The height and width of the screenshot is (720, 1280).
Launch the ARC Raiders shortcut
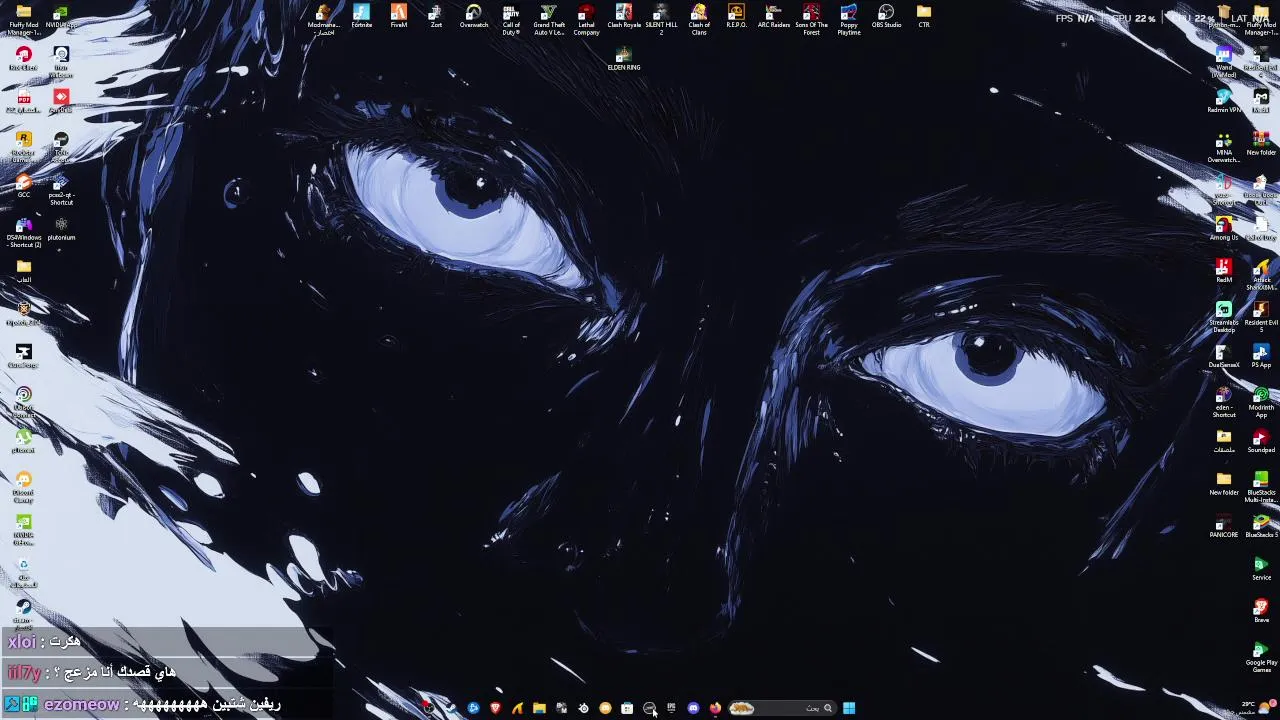tap(774, 18)
